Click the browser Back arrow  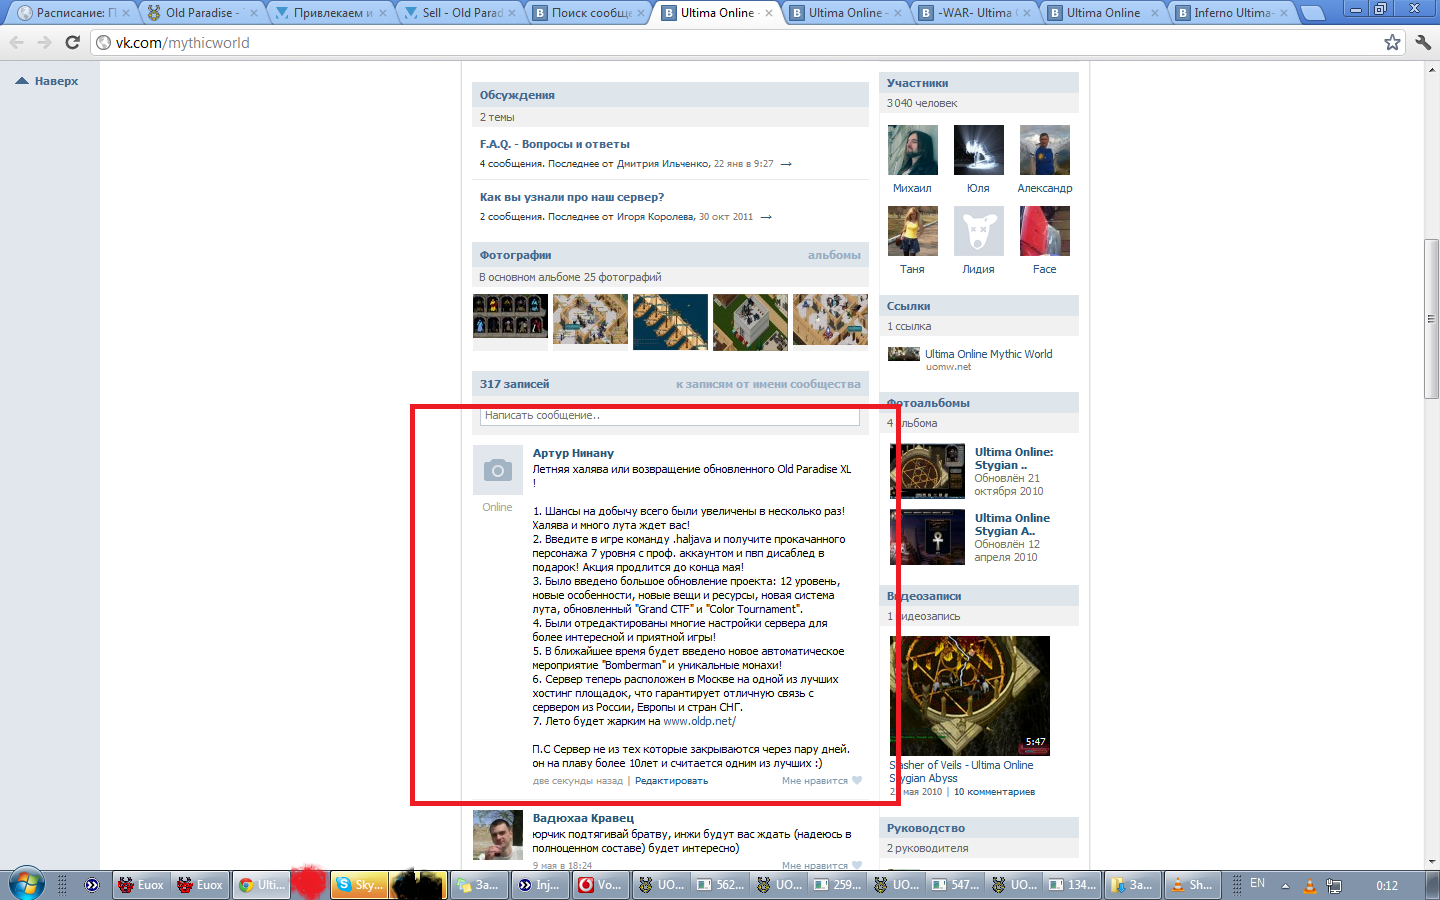pyautogui.click(x=16, y=42)
